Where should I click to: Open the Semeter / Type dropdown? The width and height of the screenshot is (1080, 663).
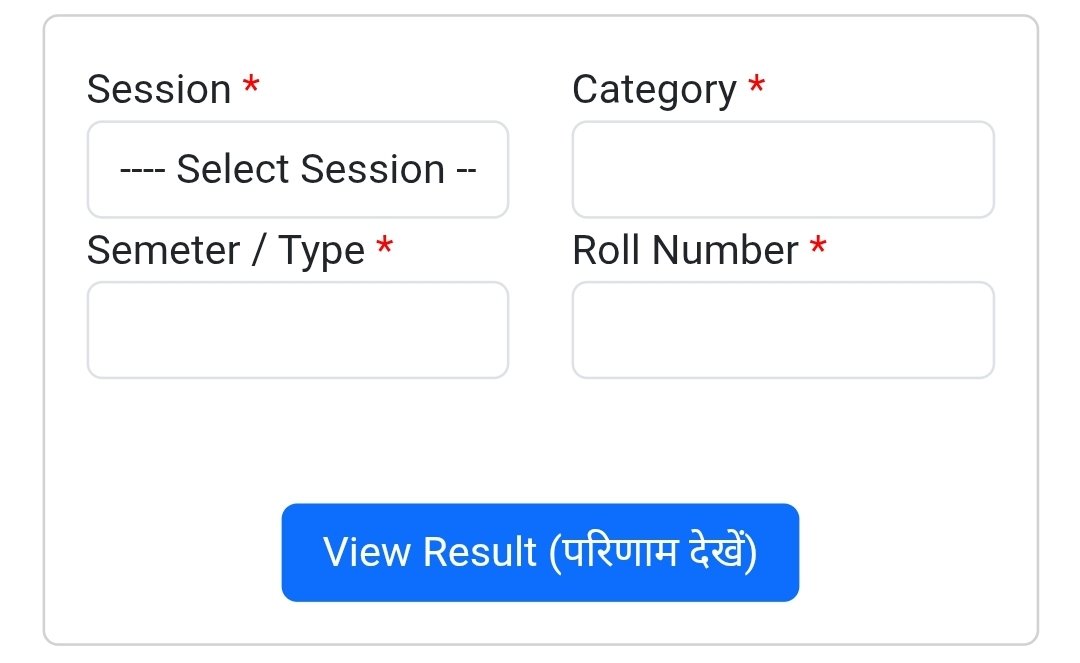(x=297, y=330)
